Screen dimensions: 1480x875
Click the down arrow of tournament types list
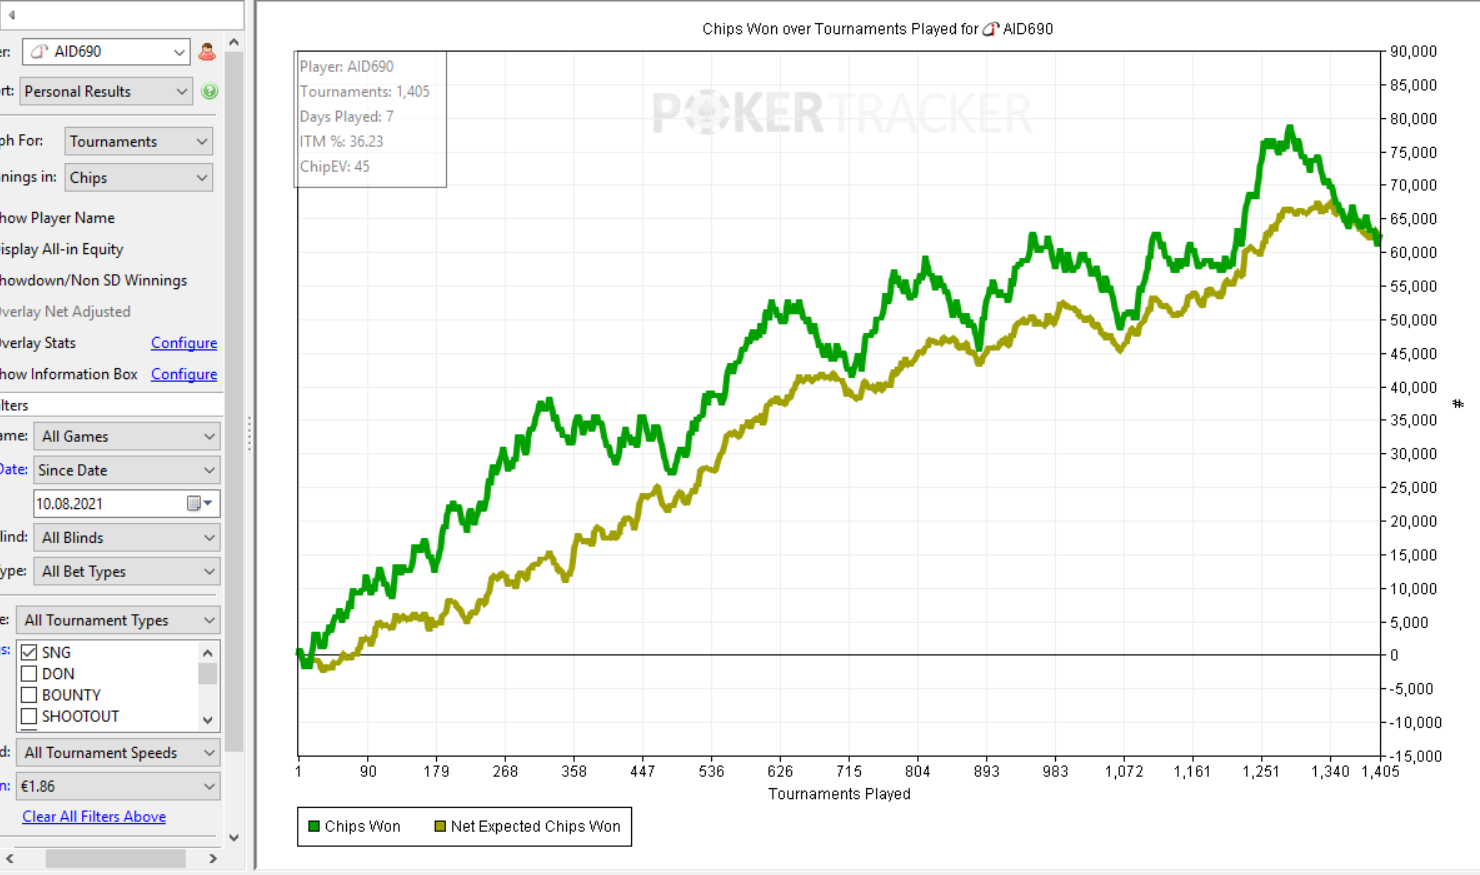point(208,719)
